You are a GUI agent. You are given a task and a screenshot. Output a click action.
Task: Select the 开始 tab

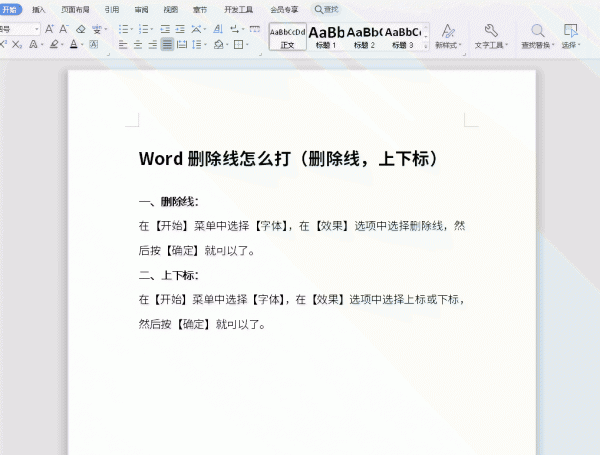click(10, 10)
